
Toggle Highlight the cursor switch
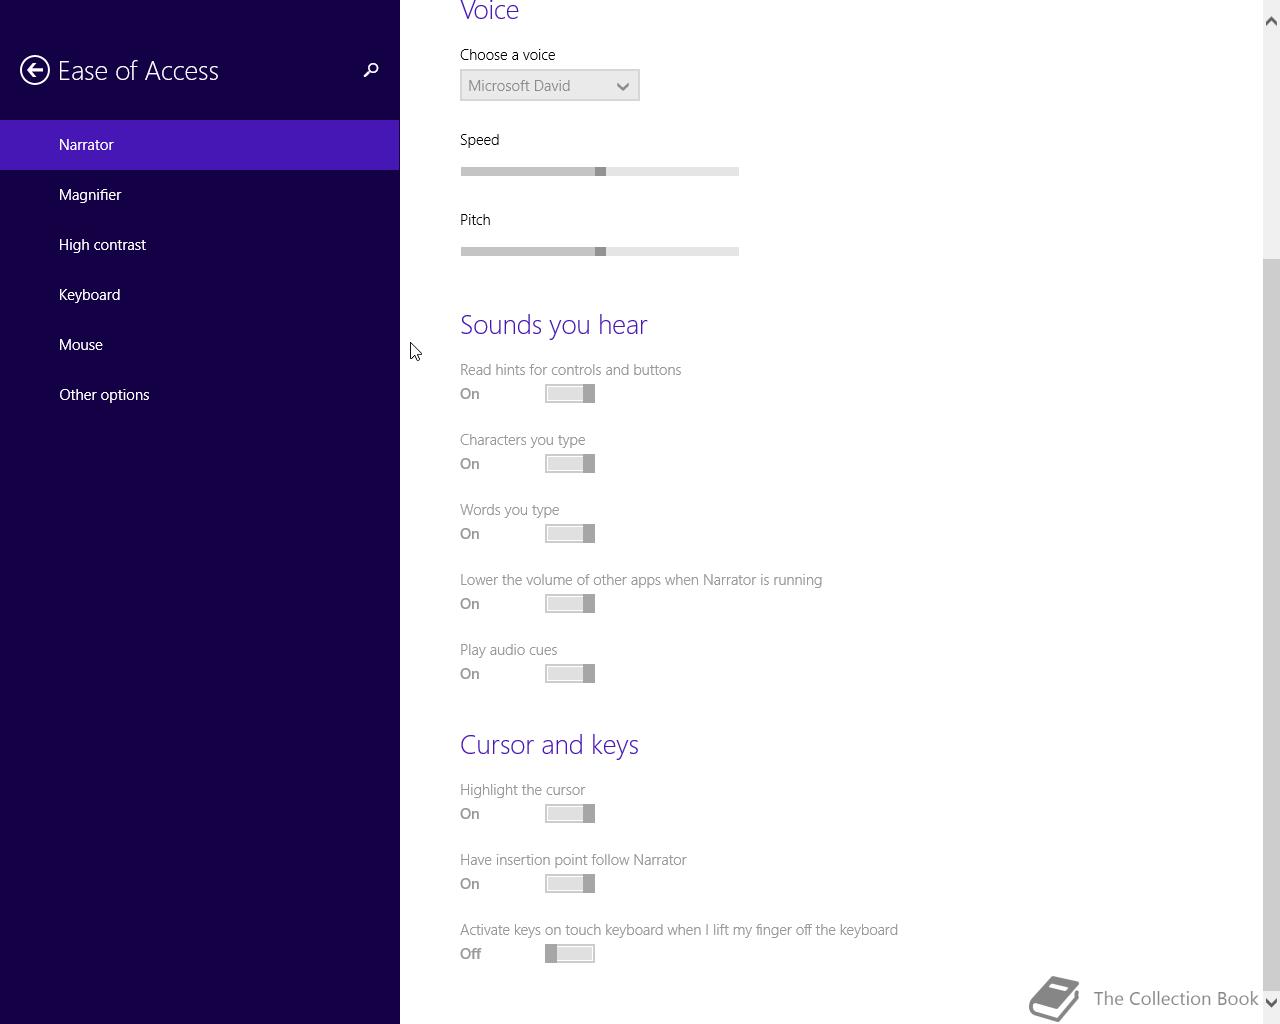click(570, 814)
